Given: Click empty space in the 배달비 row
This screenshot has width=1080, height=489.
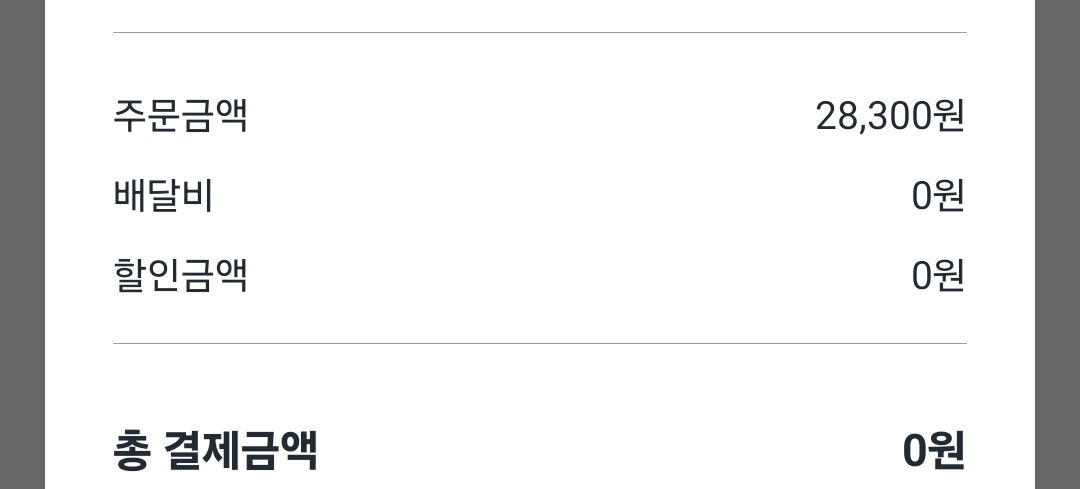Looking at the screenshot, I should 560,196.
